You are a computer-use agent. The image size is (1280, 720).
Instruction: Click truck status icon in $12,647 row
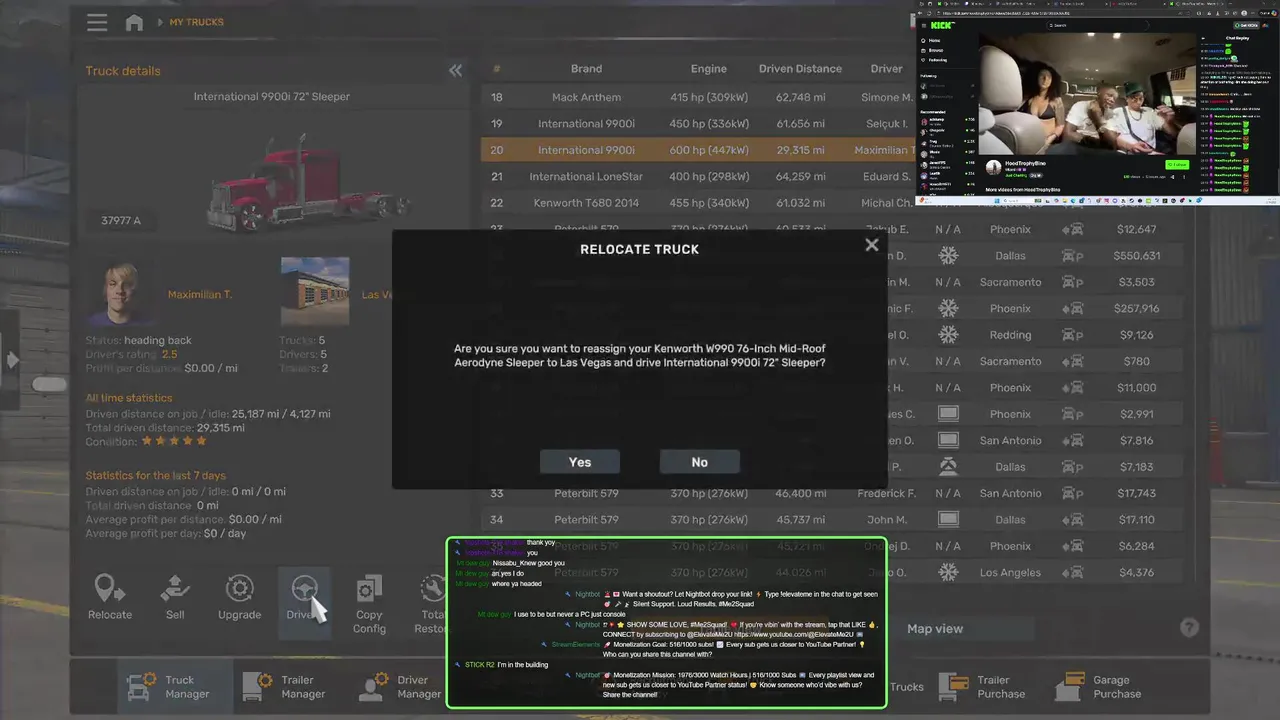click(1073, 230)
